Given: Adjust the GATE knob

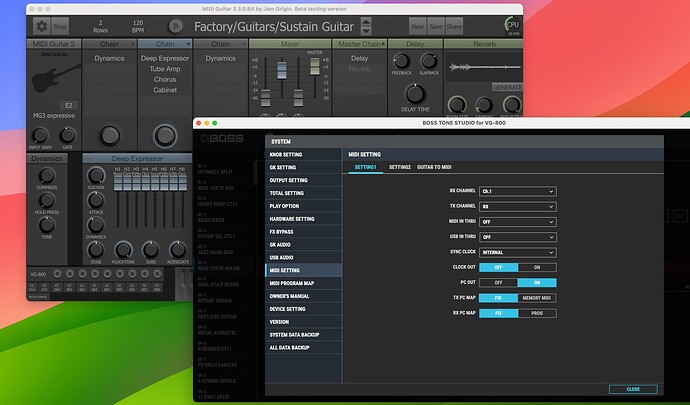Looking at the screenshot, I should (x=67, y=135).
